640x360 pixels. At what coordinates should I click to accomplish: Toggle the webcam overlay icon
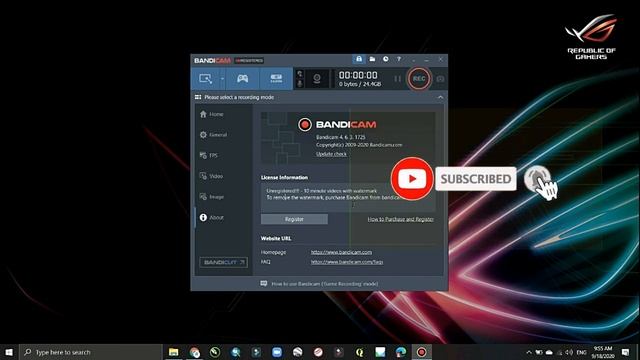317,78
